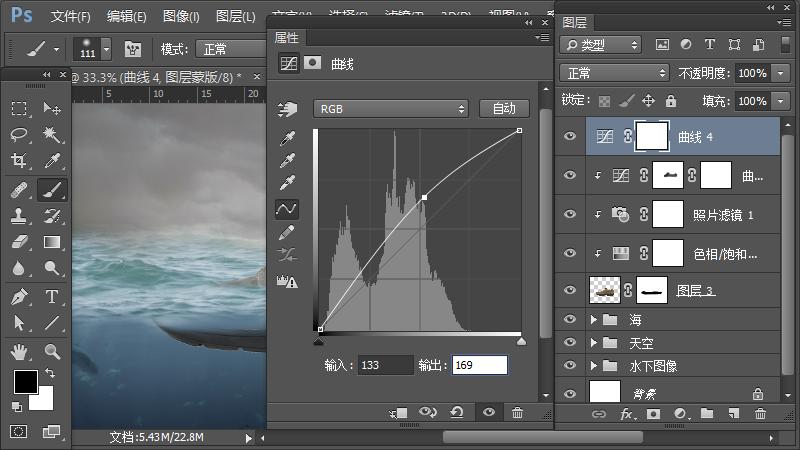Choose draw-curve pencil mode in Curves
800x450 pixels.
click(287, 233)
